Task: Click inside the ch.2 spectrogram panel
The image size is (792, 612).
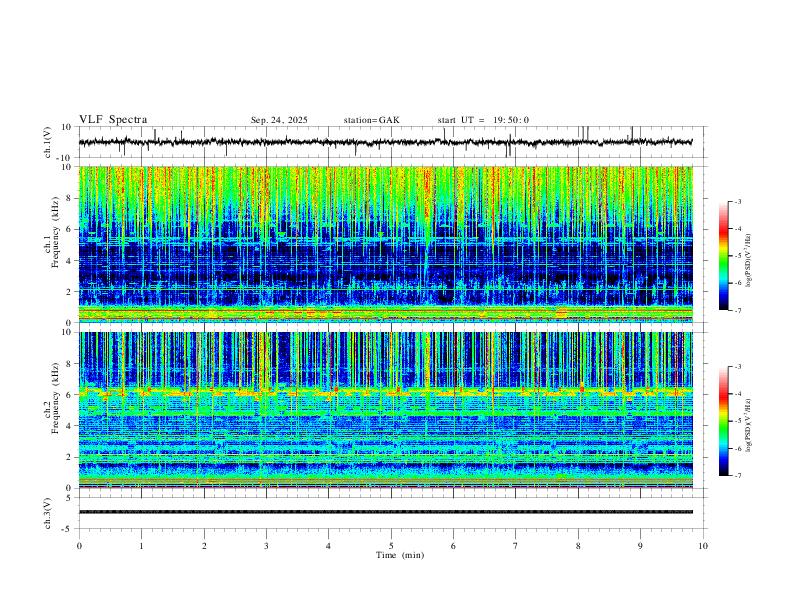Action: 385,410
